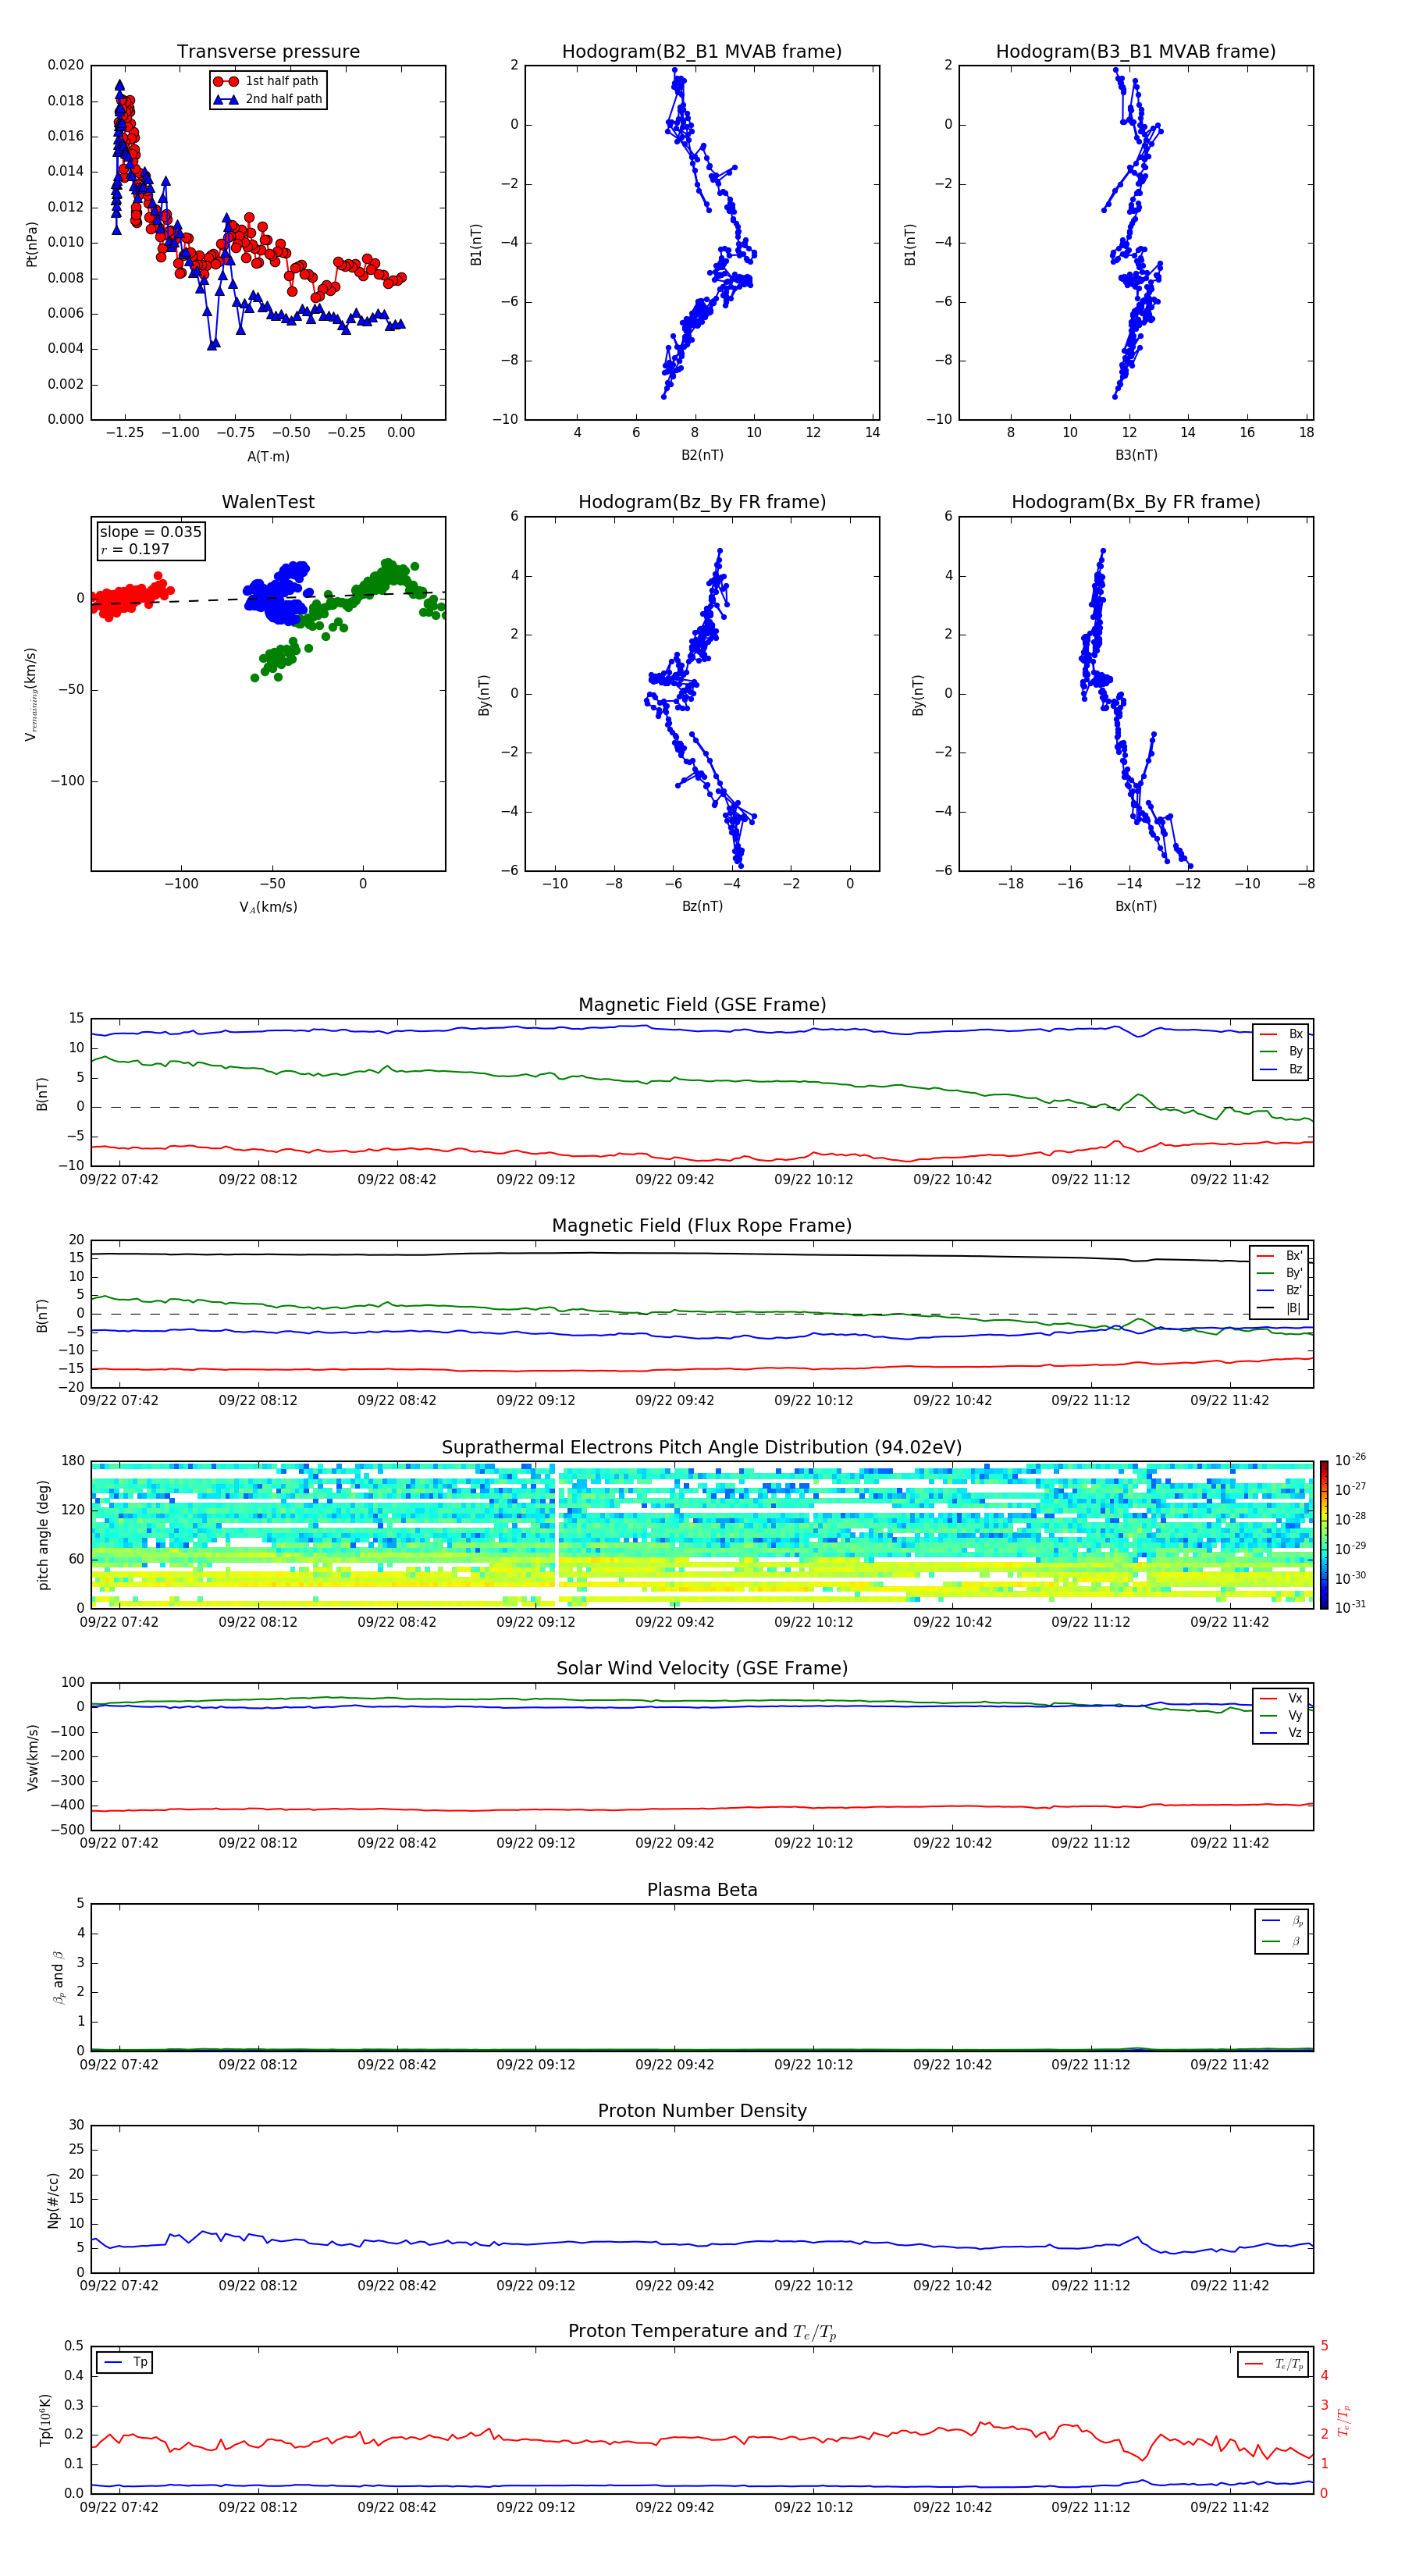The height and width of the screenshot is (2576, 1405).
Task: Click Vz in the solar wind legend
Action: pyautogui.click(x=1282, y=1733)
